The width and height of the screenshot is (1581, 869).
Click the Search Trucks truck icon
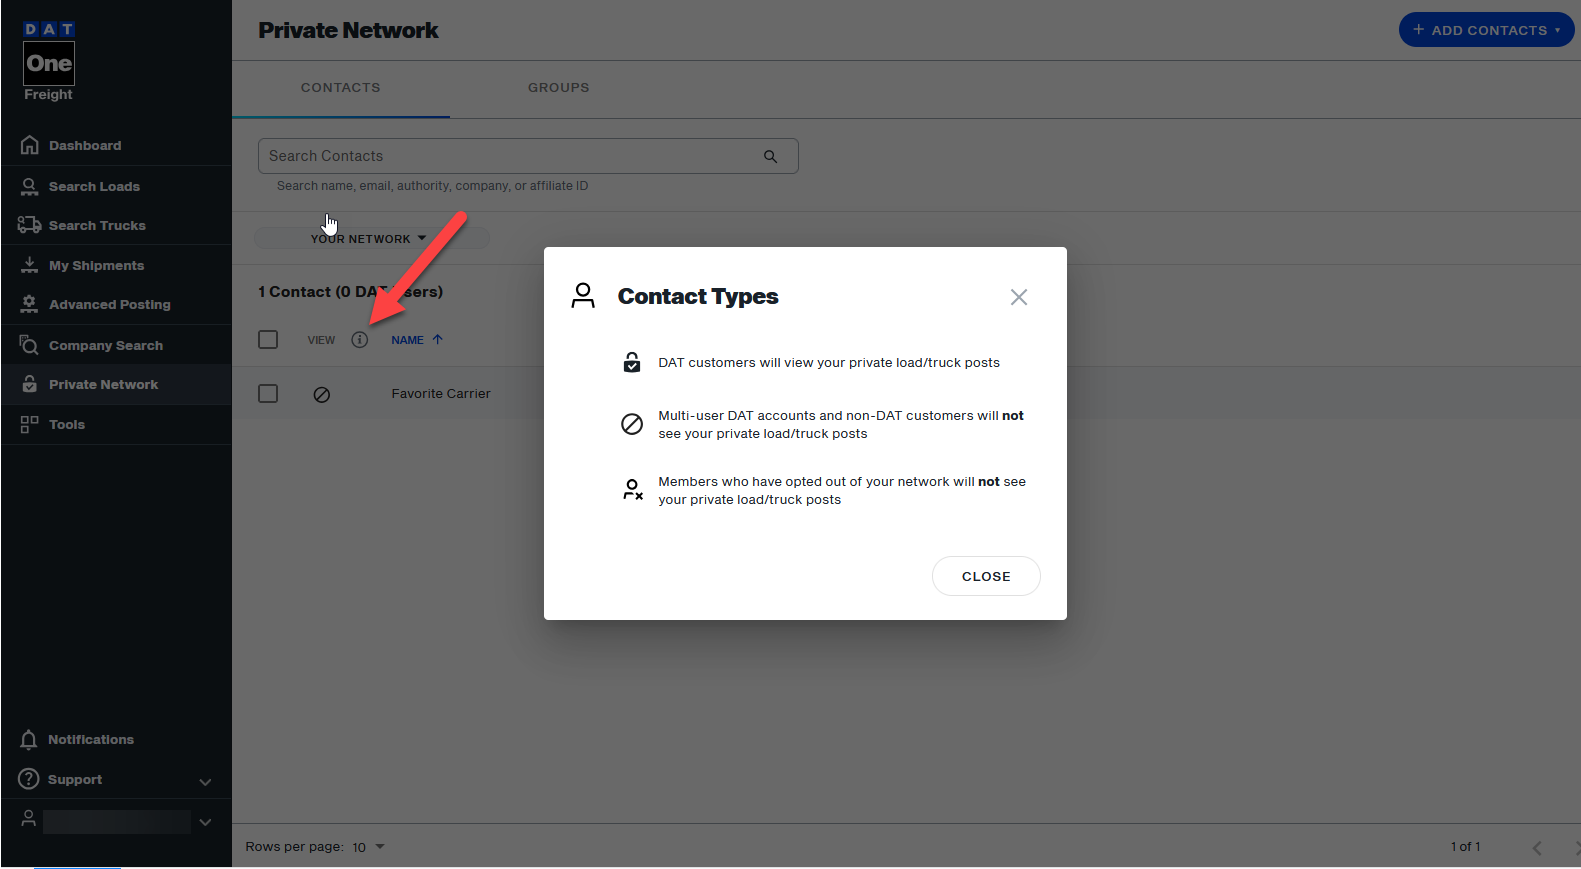click(x=29, y=225)
